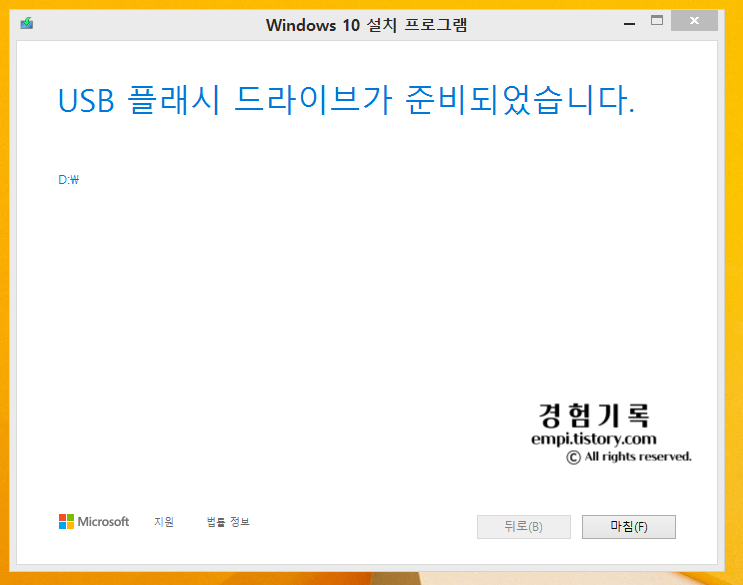Maximize the Windows 10 setup window
Screen dimensions: 743x585
tap(657, 20)
